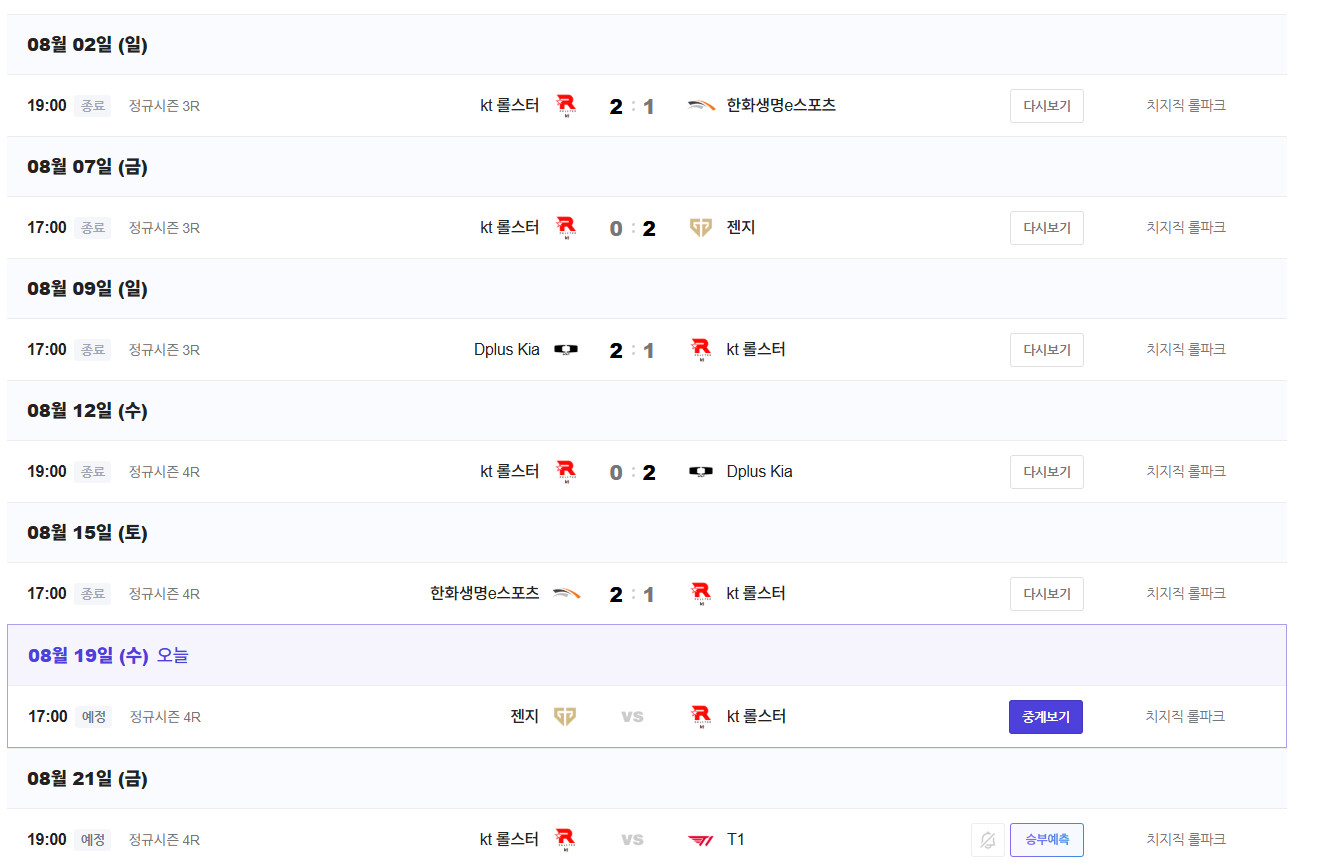
Task: Click 치지직 롤파크 venue for 08월 12일 match
Action: point(1186,471)
